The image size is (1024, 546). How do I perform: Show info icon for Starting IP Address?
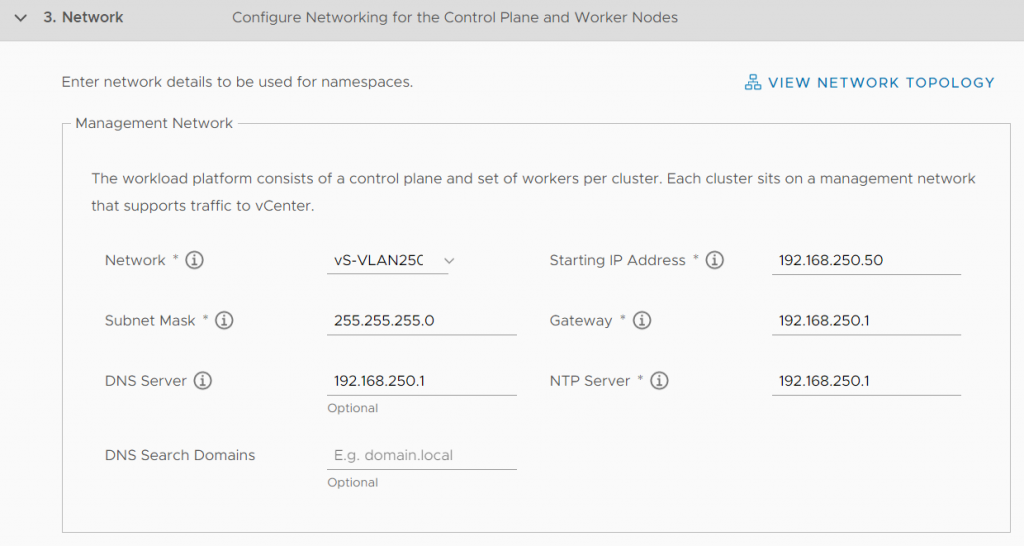click(714, 260)
